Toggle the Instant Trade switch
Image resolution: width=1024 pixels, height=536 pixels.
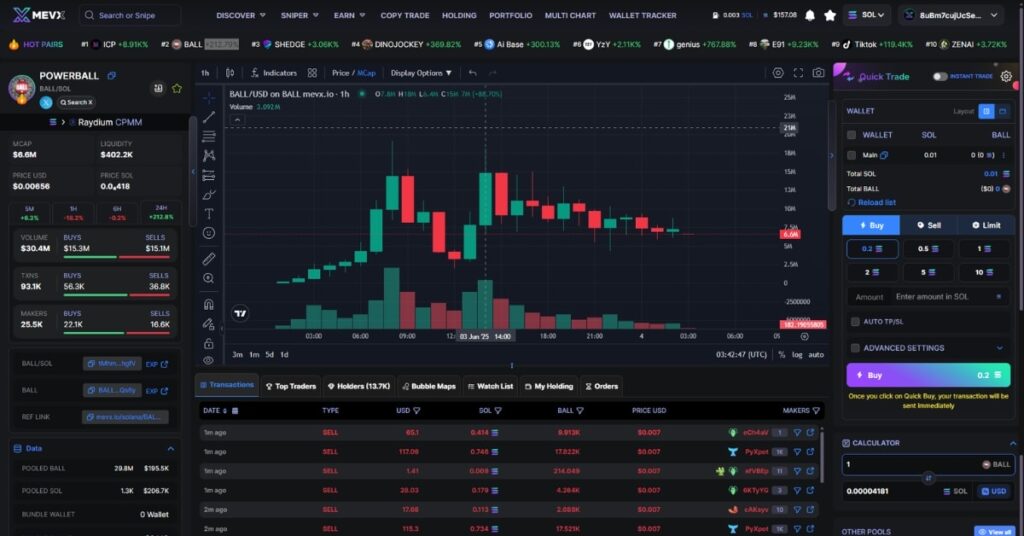(940, 76)
